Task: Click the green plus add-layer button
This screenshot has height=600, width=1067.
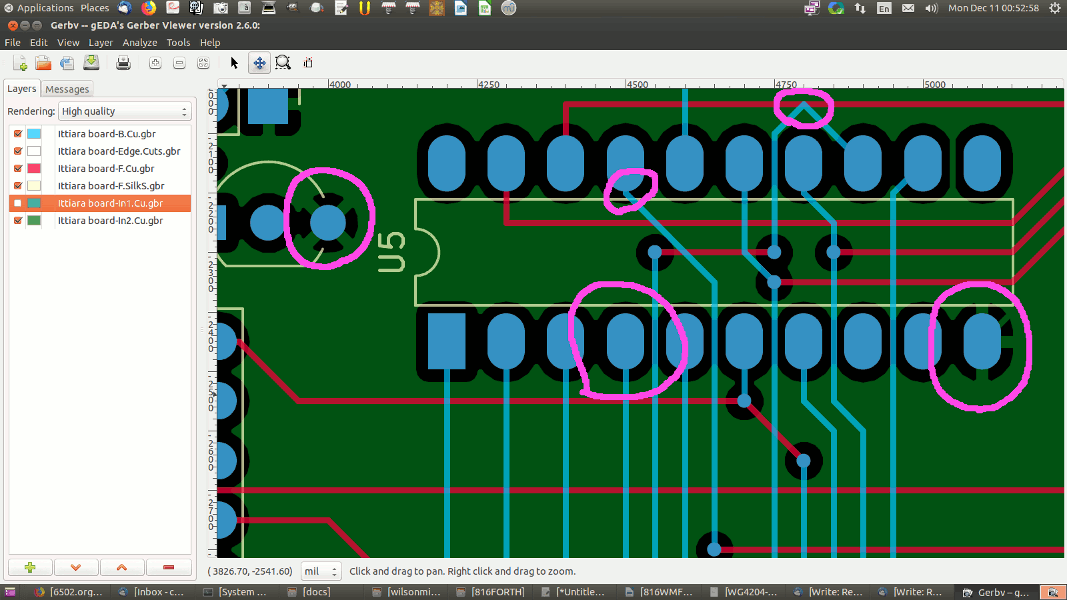Action: point(30,567)
